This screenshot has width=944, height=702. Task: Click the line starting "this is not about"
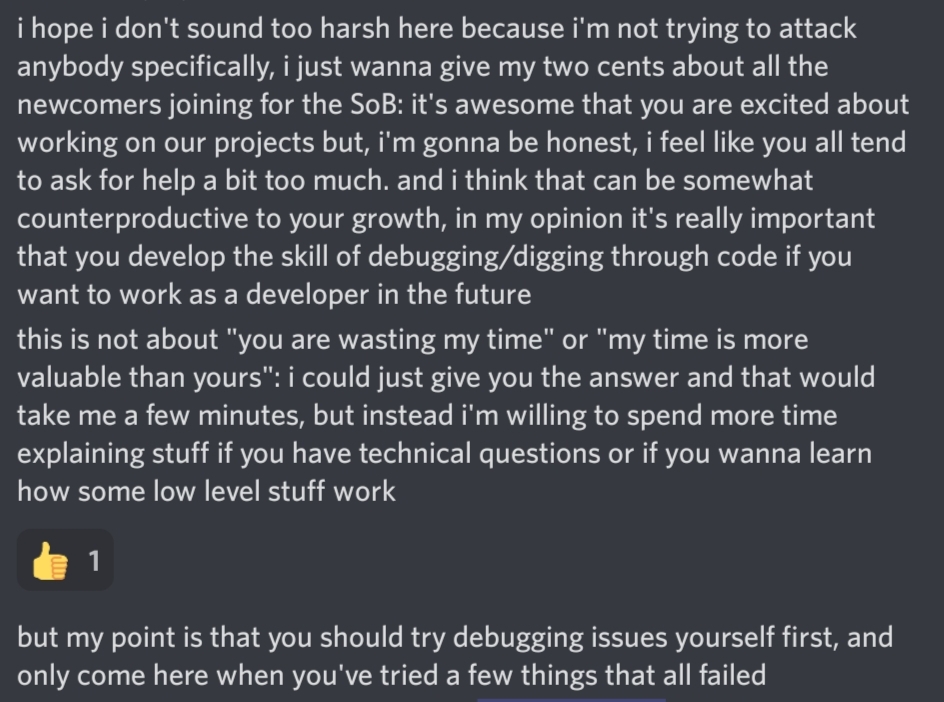412,339
